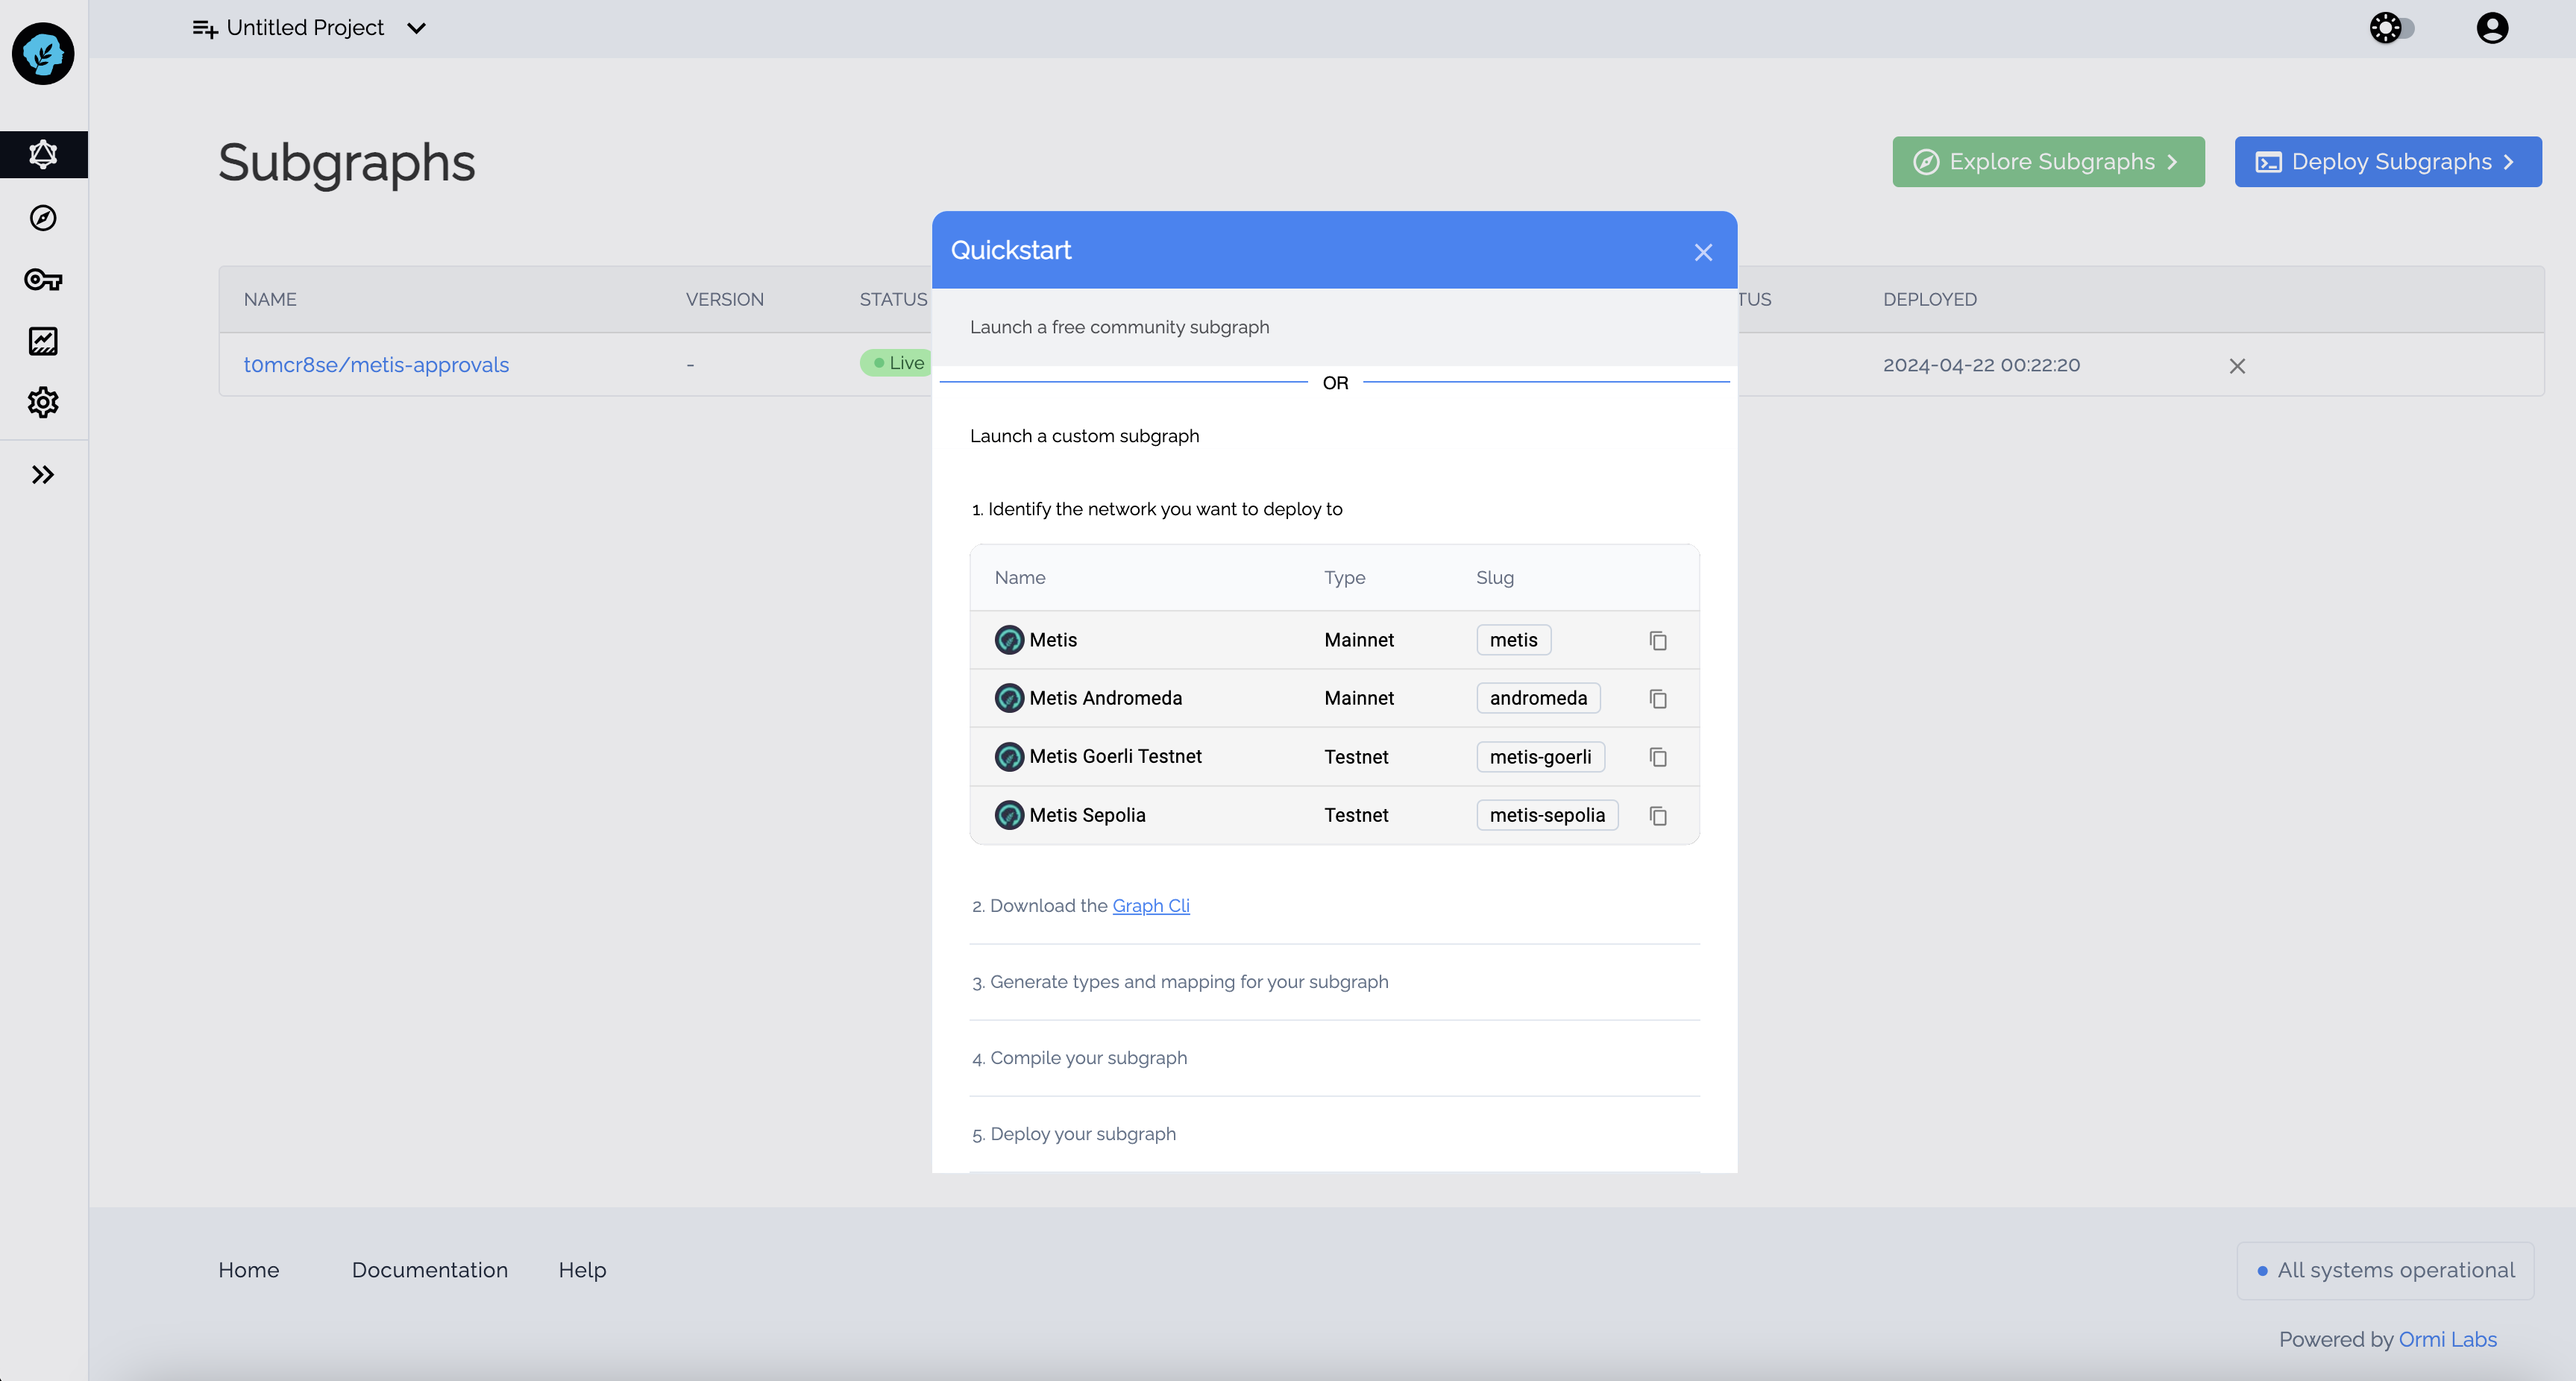Open the Graph Cli link

click(1151, 906)
